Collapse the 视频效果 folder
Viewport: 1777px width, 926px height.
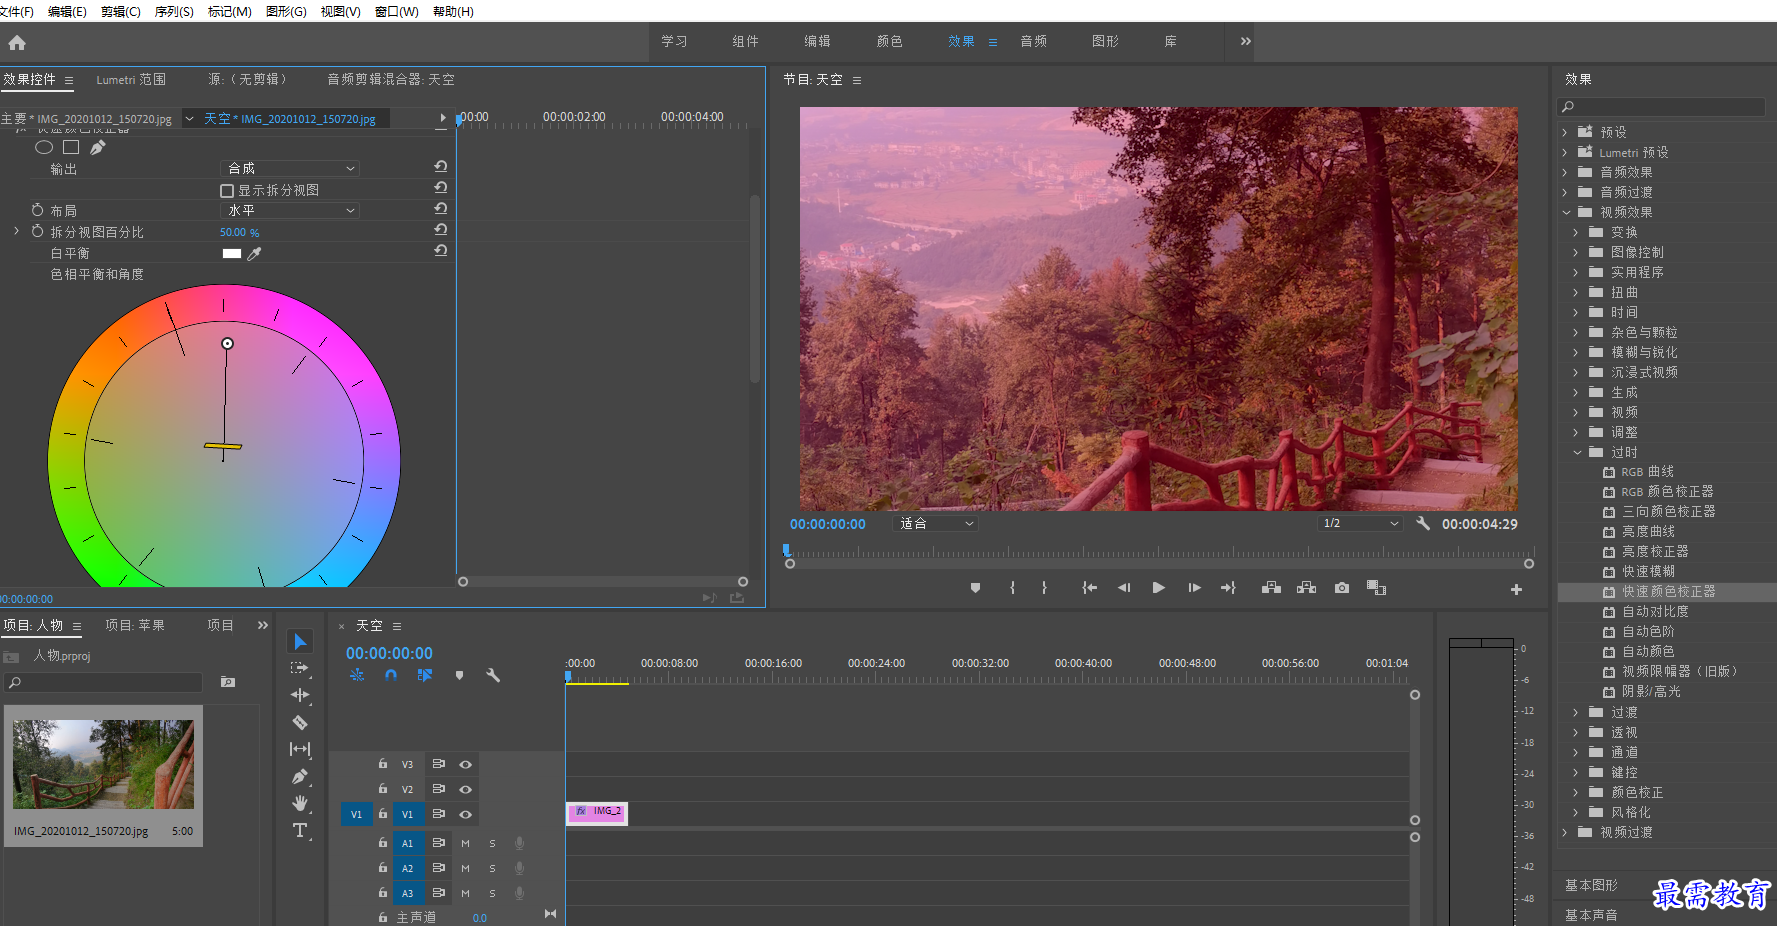[x=1566, y=212]
